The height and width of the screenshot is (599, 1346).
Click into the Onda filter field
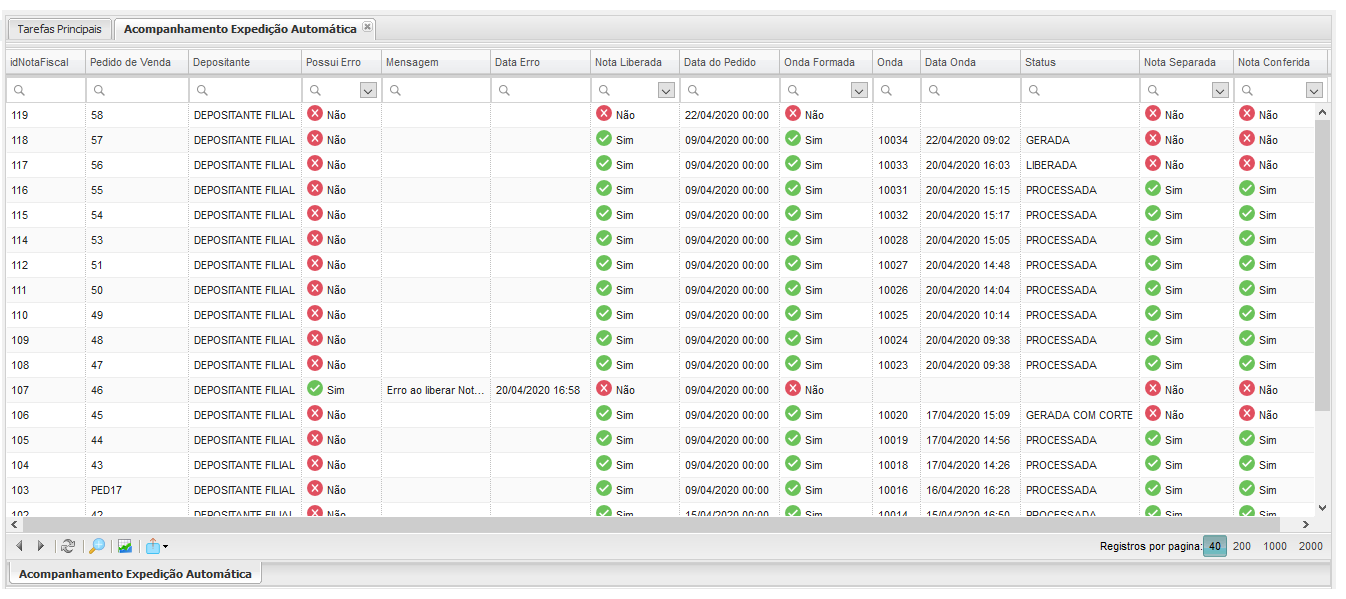[896, 90]
